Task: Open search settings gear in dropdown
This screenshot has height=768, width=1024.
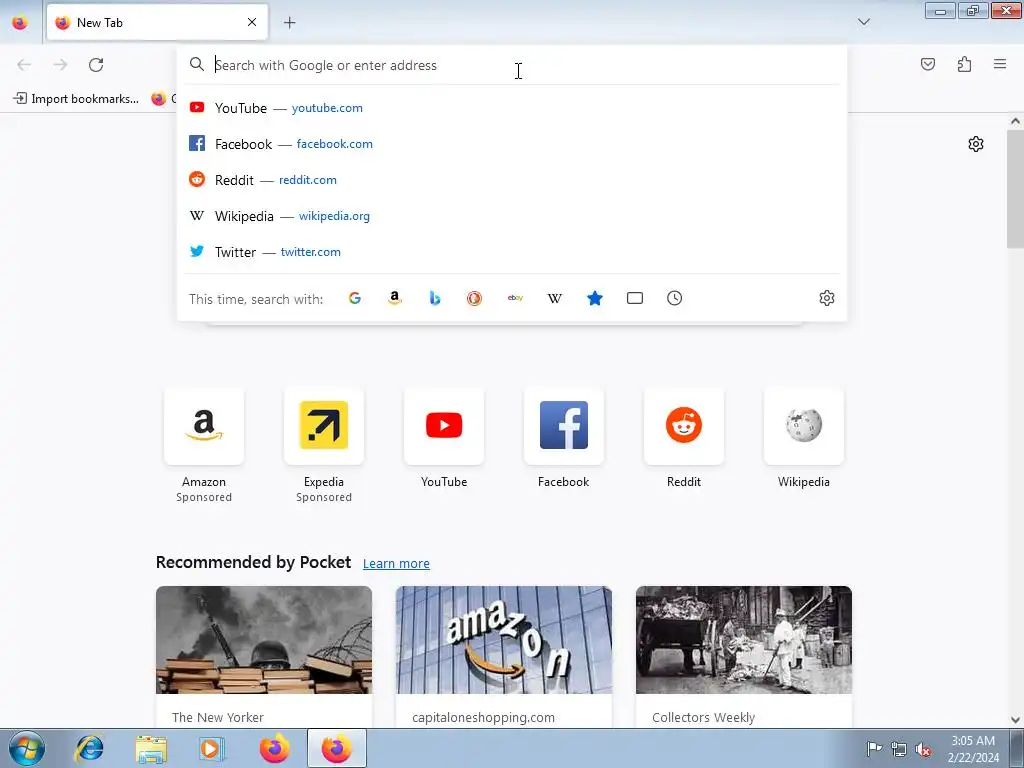Action: [x=827, y=298]
